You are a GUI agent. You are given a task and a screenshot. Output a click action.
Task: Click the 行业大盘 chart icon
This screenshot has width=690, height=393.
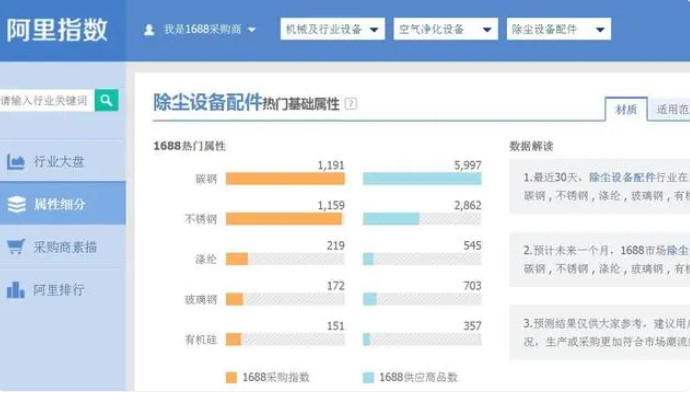point(16,162)
